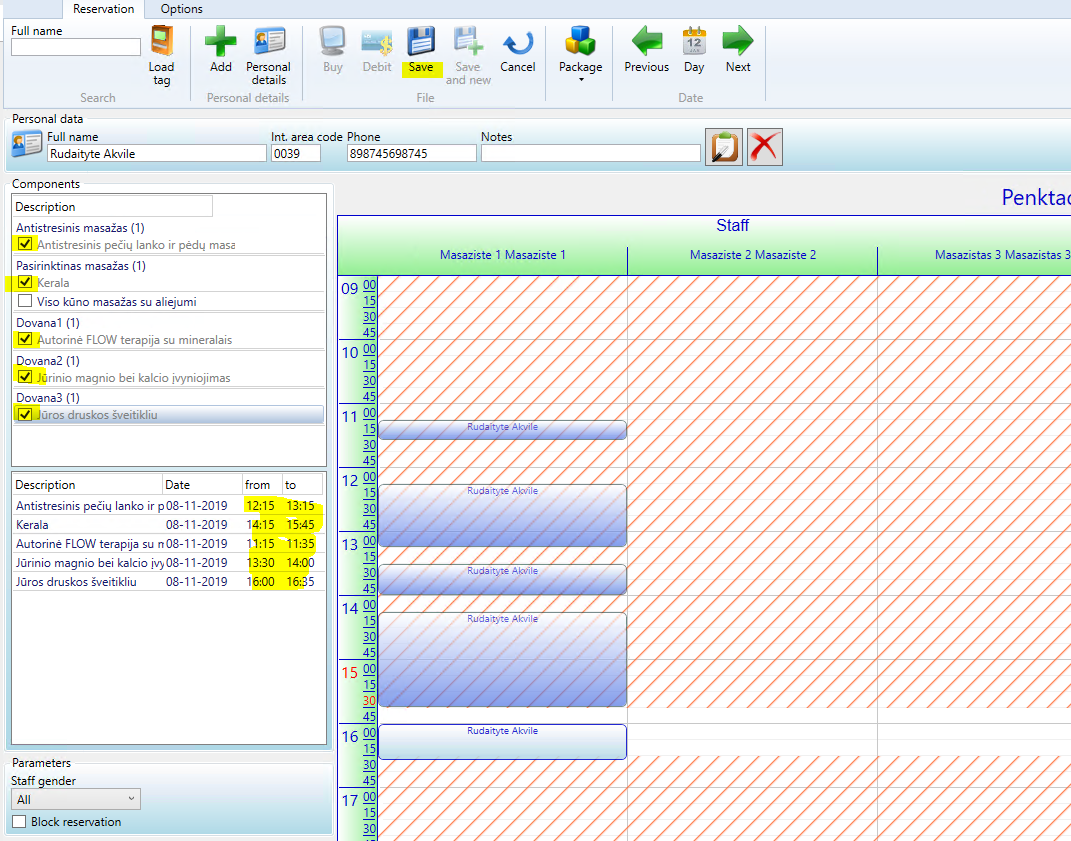Click the clipboard notes icon
The image size is (1071, 841).
[723, 146]
